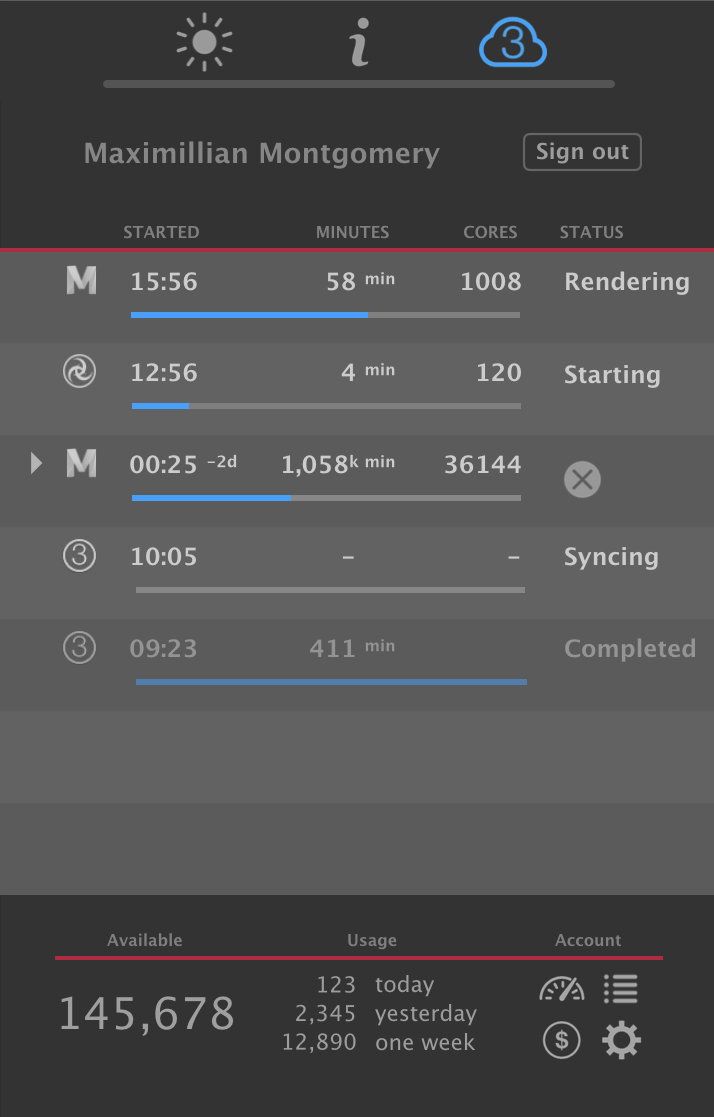The image size is (714, 1117).
Task: Open the account list icon
Action: (621, 989)
